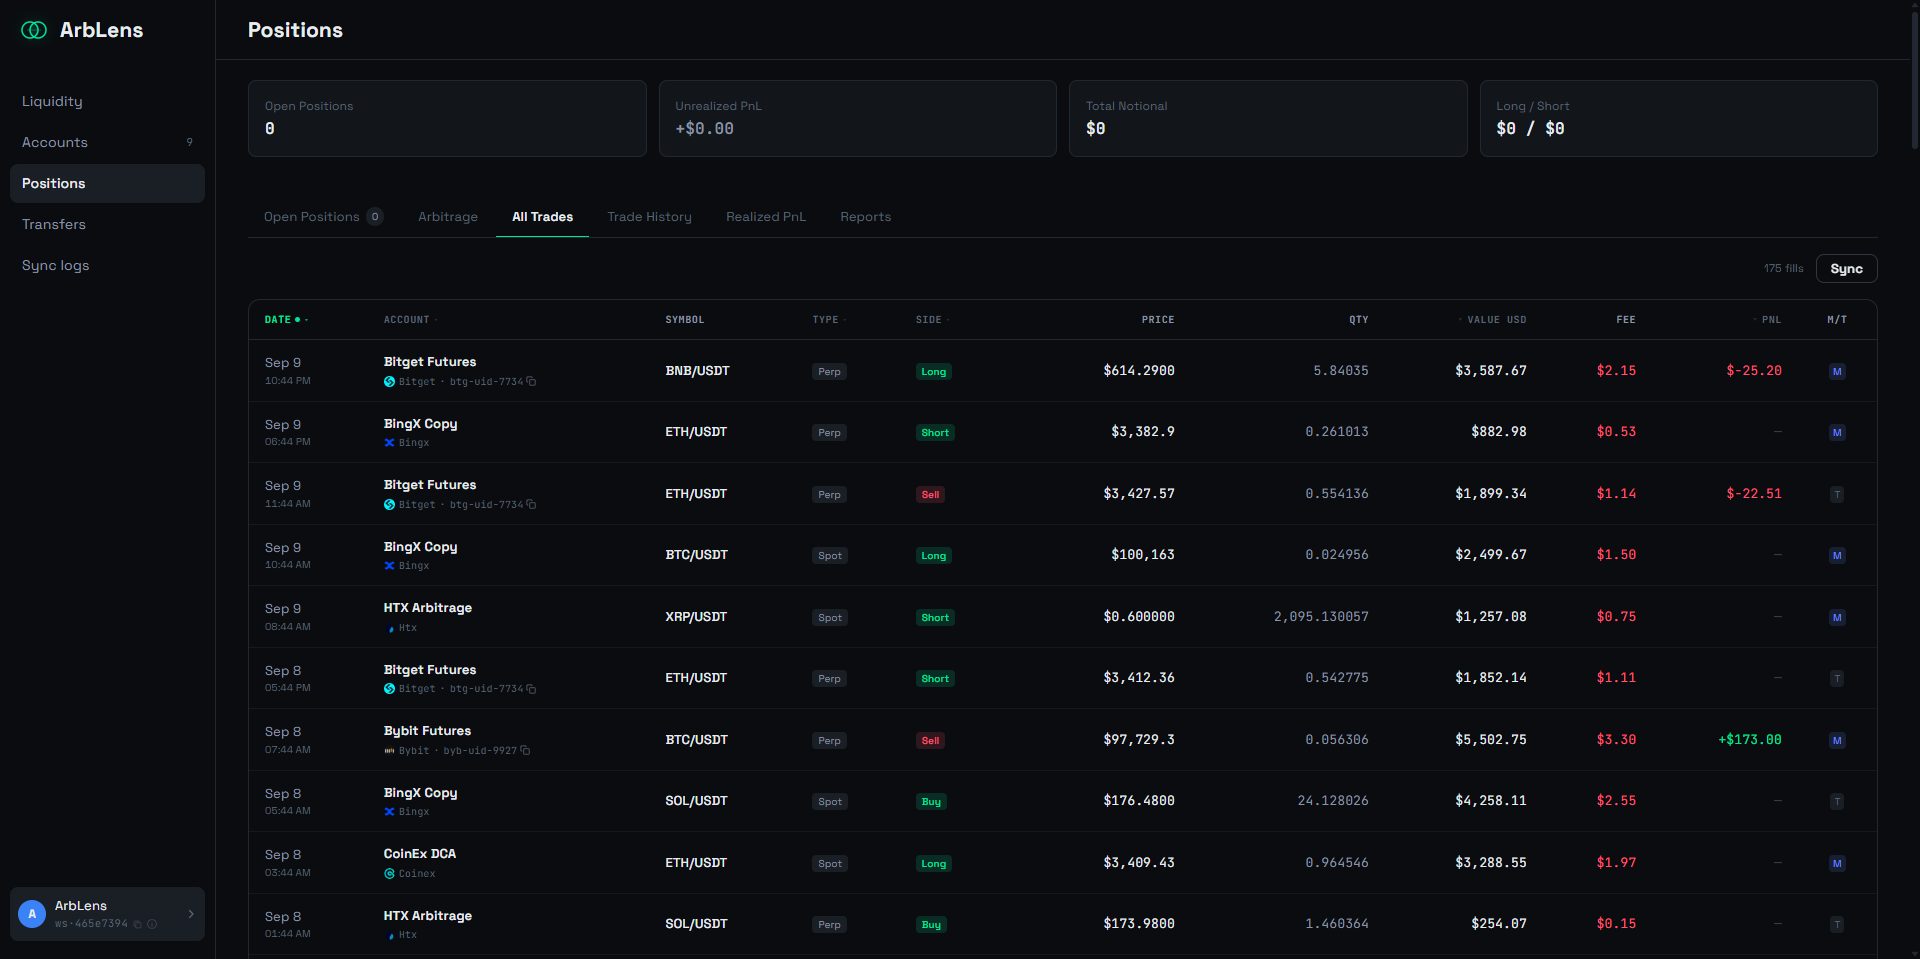The image size is (1920, 959).
Task: Select the All Trades tab
Action: pyautogui.click(x=542, y=217)
